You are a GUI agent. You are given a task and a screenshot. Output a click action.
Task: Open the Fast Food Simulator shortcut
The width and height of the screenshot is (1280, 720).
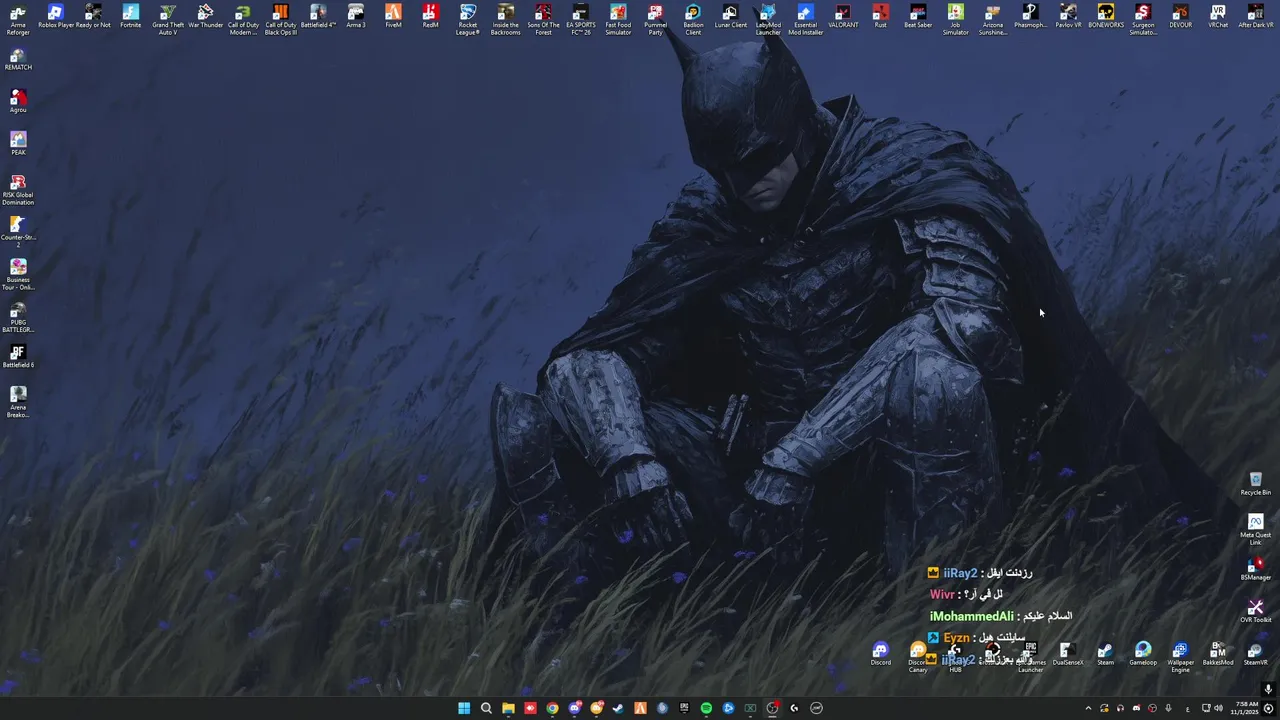click(618, 19)
